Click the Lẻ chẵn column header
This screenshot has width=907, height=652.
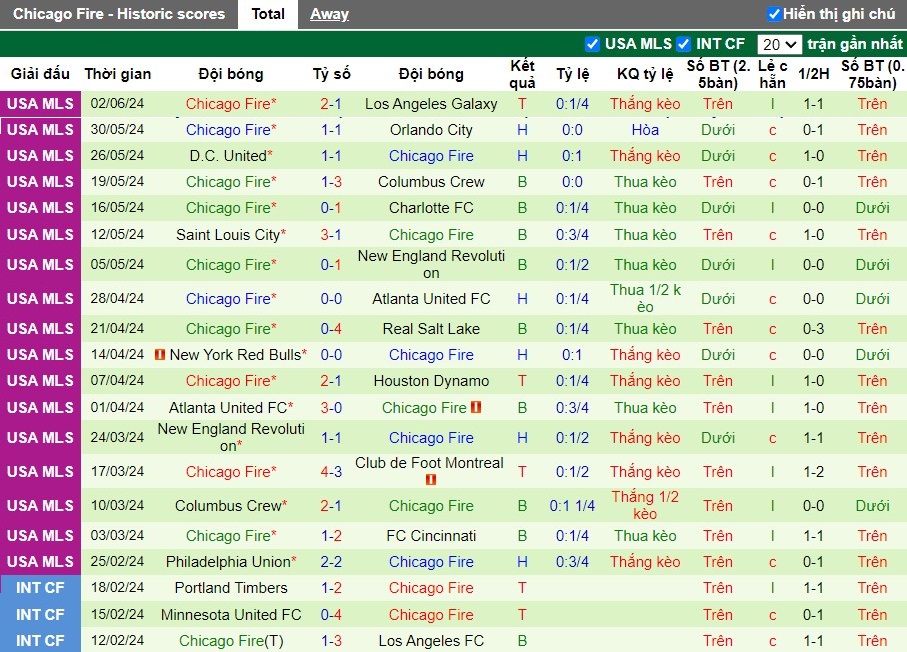(x=772, y=74)
